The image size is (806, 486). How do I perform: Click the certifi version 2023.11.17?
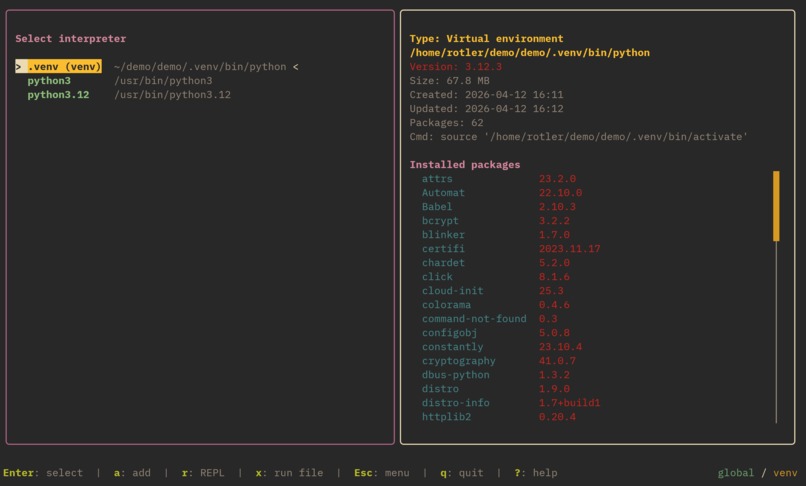point(570,248)
